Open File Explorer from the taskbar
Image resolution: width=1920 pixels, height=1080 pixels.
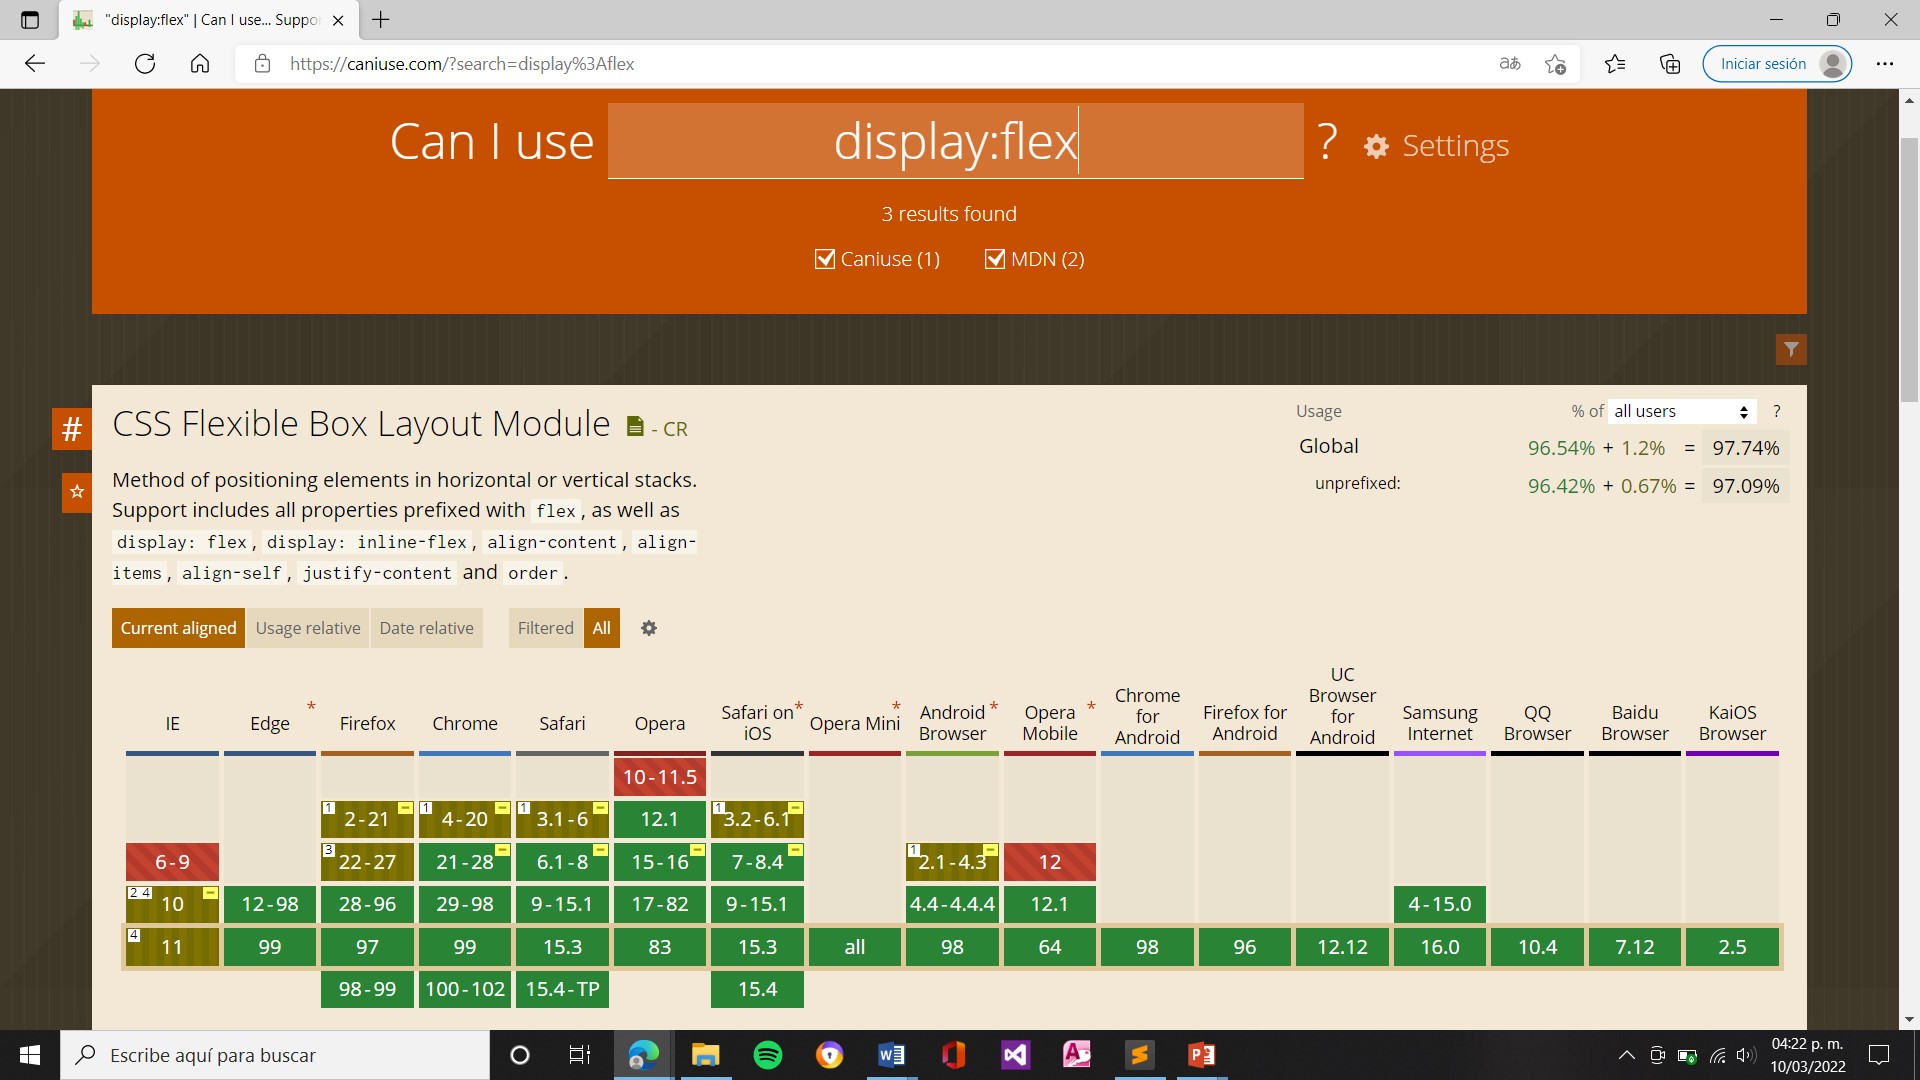point(705,1055)
